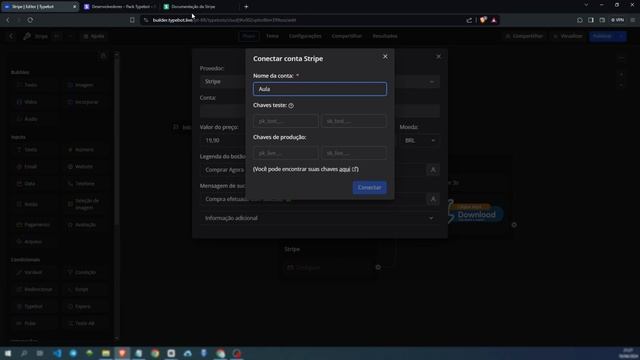
Task: Select the Redirecionar logic block
Action: pyautogui.click(x=33, y=289)
